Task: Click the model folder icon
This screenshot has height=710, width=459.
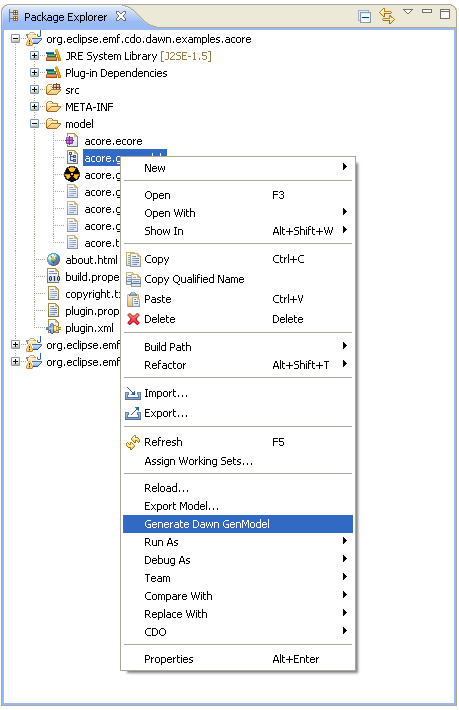Action: pos(53,124)
